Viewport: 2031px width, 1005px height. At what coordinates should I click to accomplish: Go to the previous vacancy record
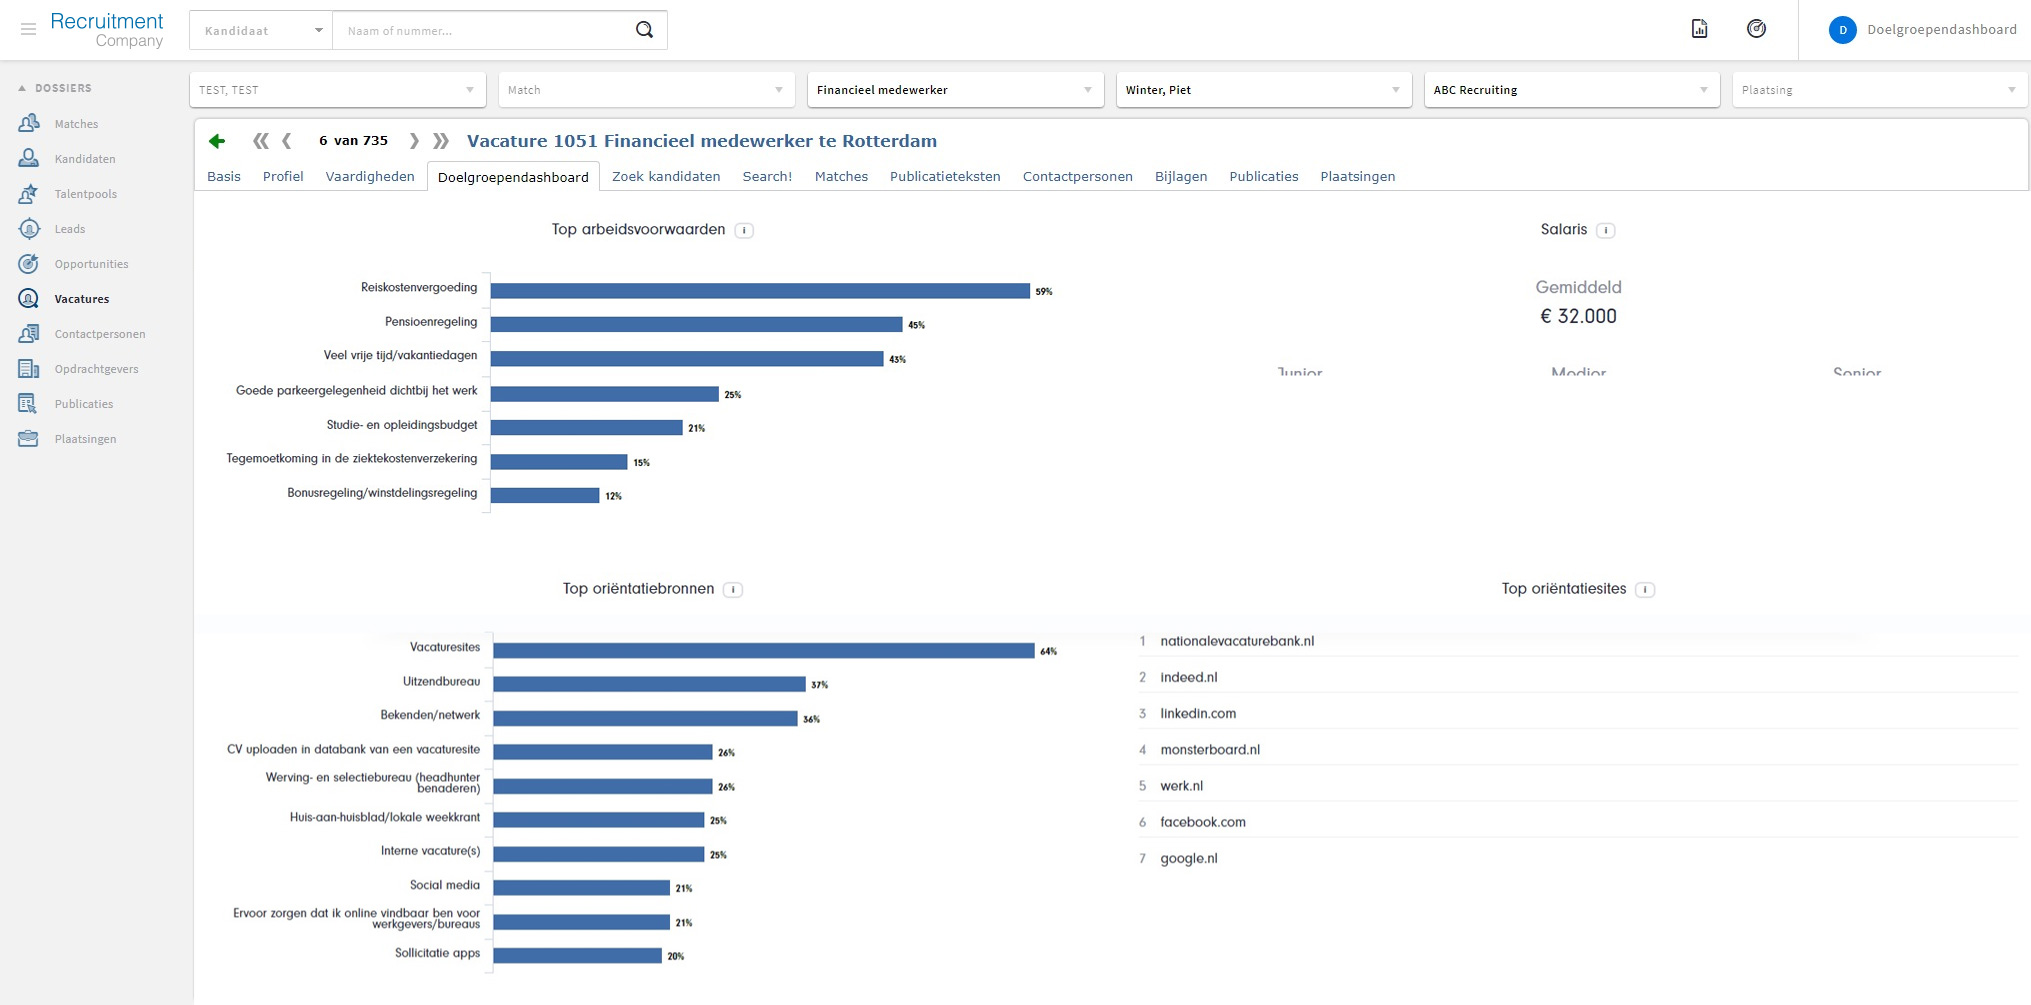[x=287, y=141]
